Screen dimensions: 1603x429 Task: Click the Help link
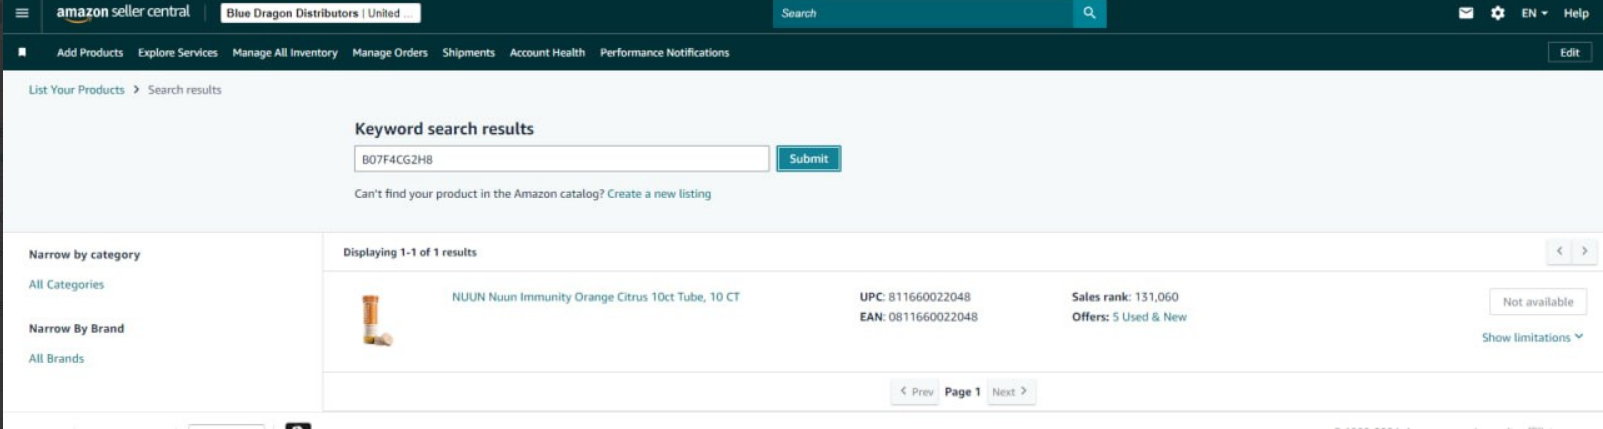point(1576,13)
